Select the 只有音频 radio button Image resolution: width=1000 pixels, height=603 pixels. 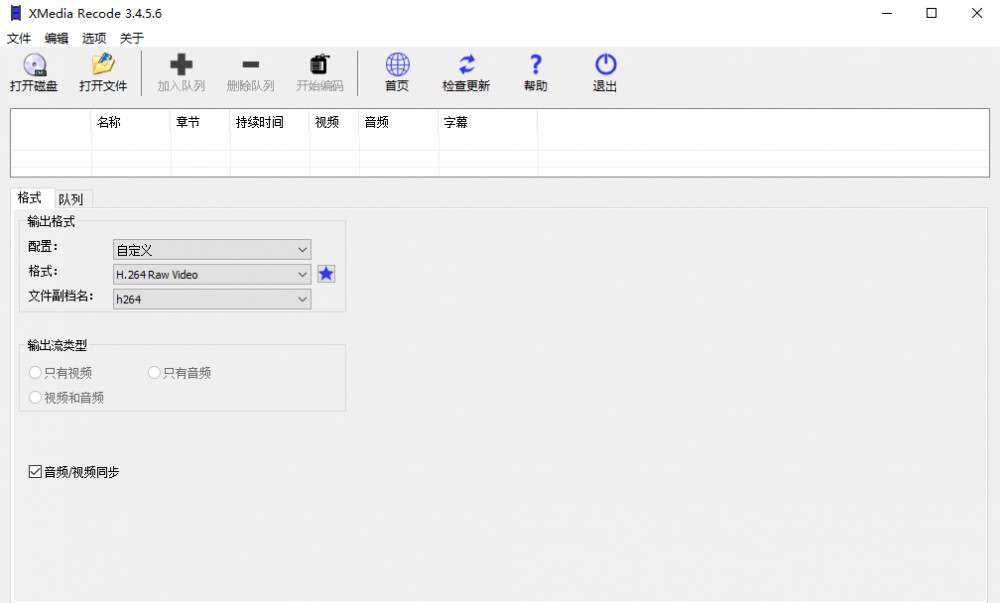coord(153,372)
